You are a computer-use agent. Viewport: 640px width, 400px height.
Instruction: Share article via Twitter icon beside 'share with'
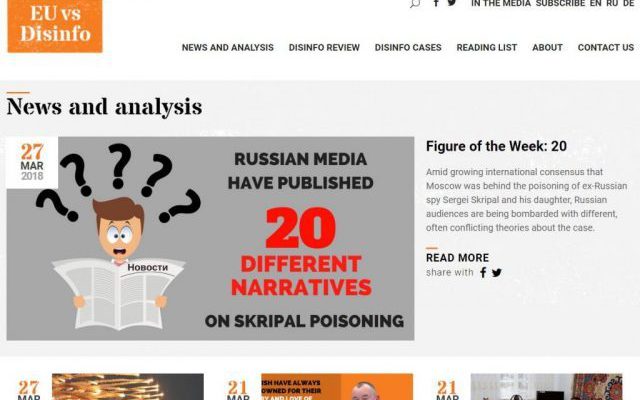(x=497, y=273)
